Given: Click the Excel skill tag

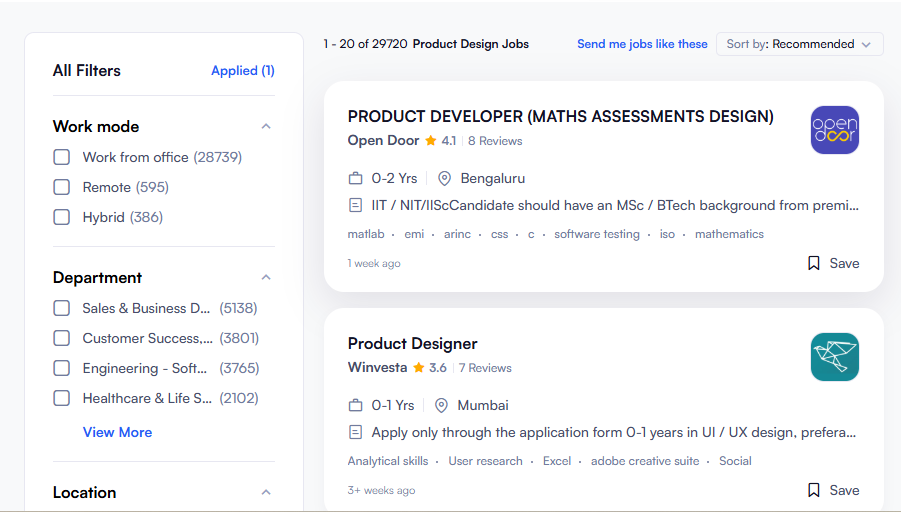Looking at the screenshot, I should pyautogui.click(x=557, y=461).
